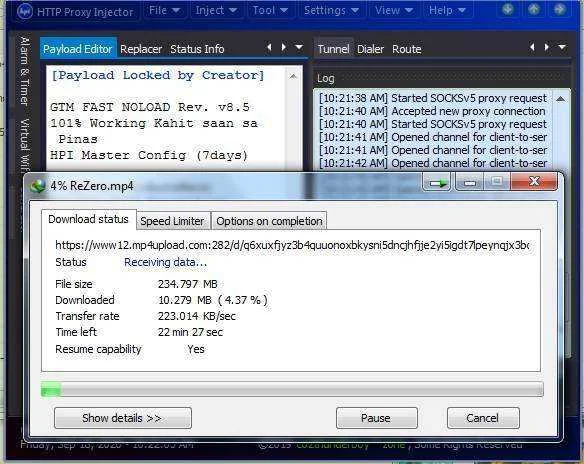
Task: Select the Options on completion tab
Action: (x=269, y=221)
